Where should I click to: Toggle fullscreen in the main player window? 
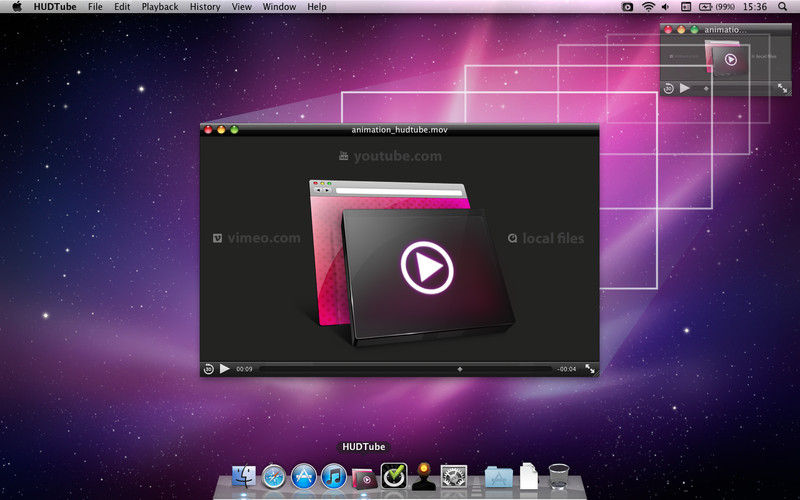590,369
